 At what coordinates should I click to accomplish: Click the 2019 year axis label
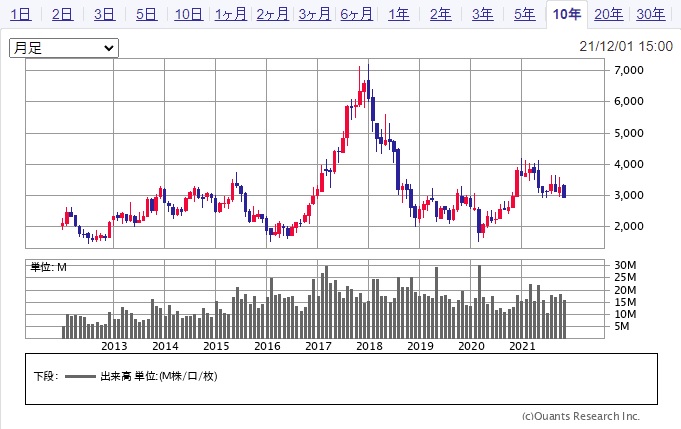[420, 346]
